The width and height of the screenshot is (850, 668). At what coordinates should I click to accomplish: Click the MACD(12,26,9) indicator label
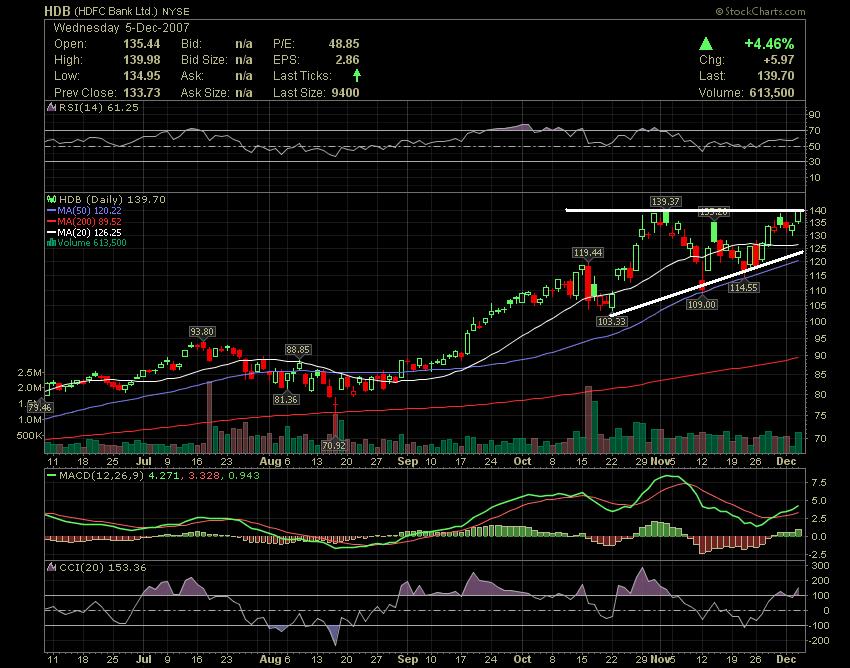[x=101, y=476]
